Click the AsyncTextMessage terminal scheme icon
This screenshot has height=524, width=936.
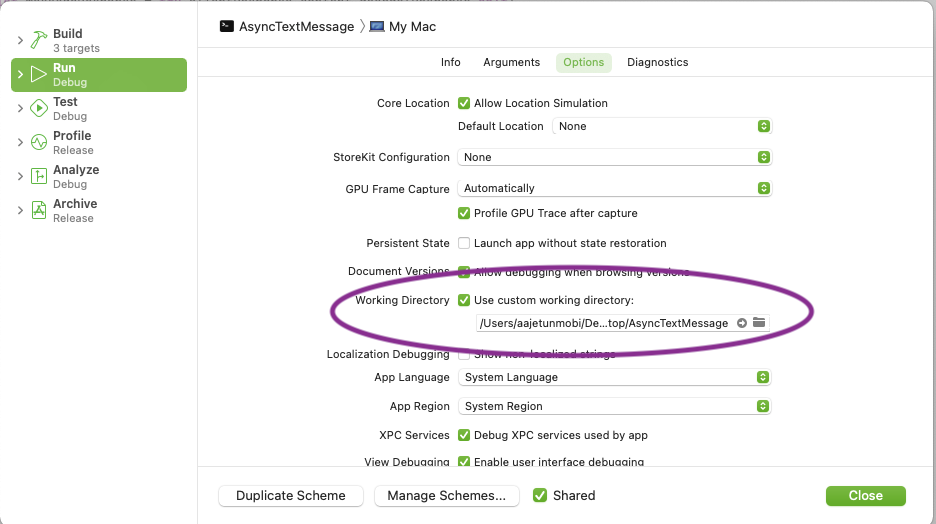(227, 26)
